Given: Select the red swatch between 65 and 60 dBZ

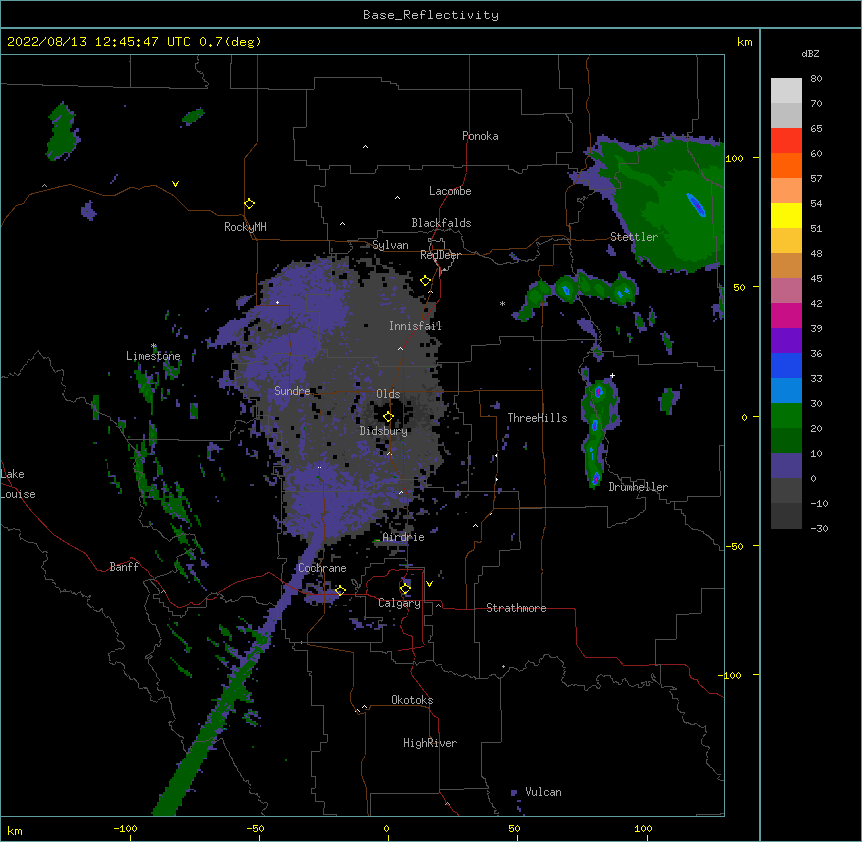Looking at the screenshot, I should tap(786, 140).
